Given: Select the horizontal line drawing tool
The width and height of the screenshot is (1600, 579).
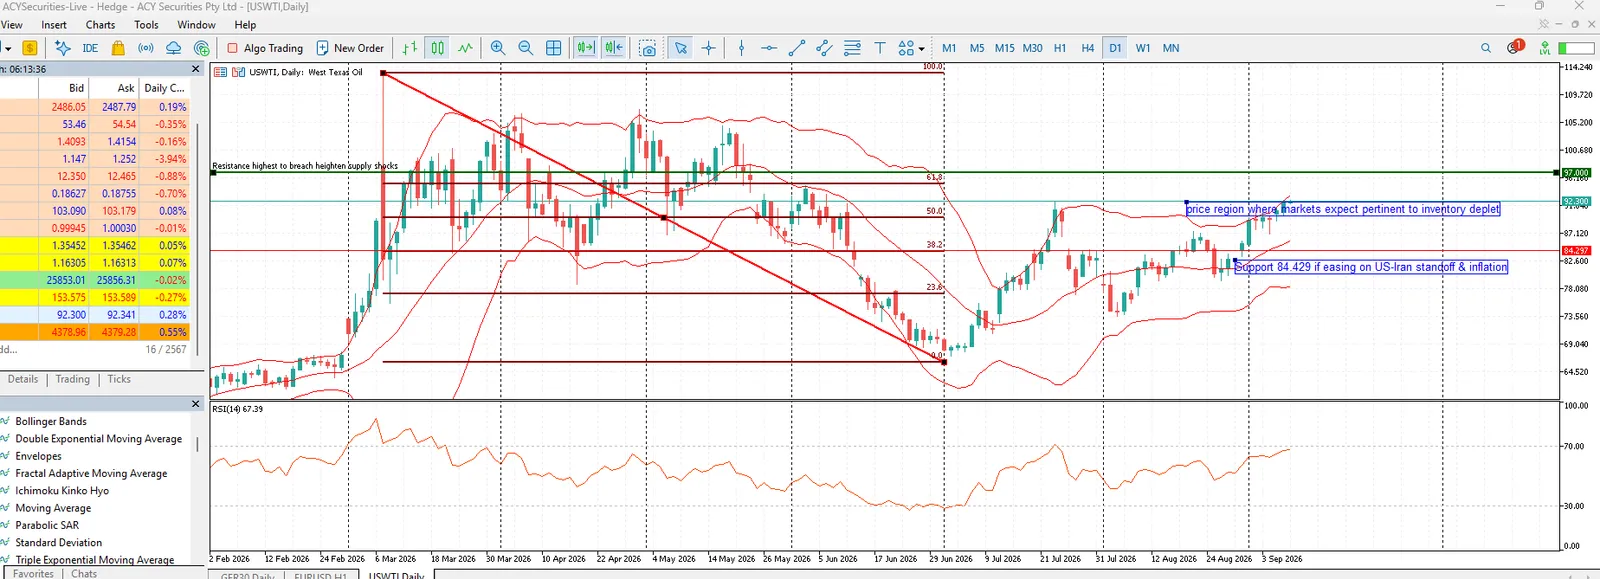Looking at the screenshot, I should pos(769,48).
